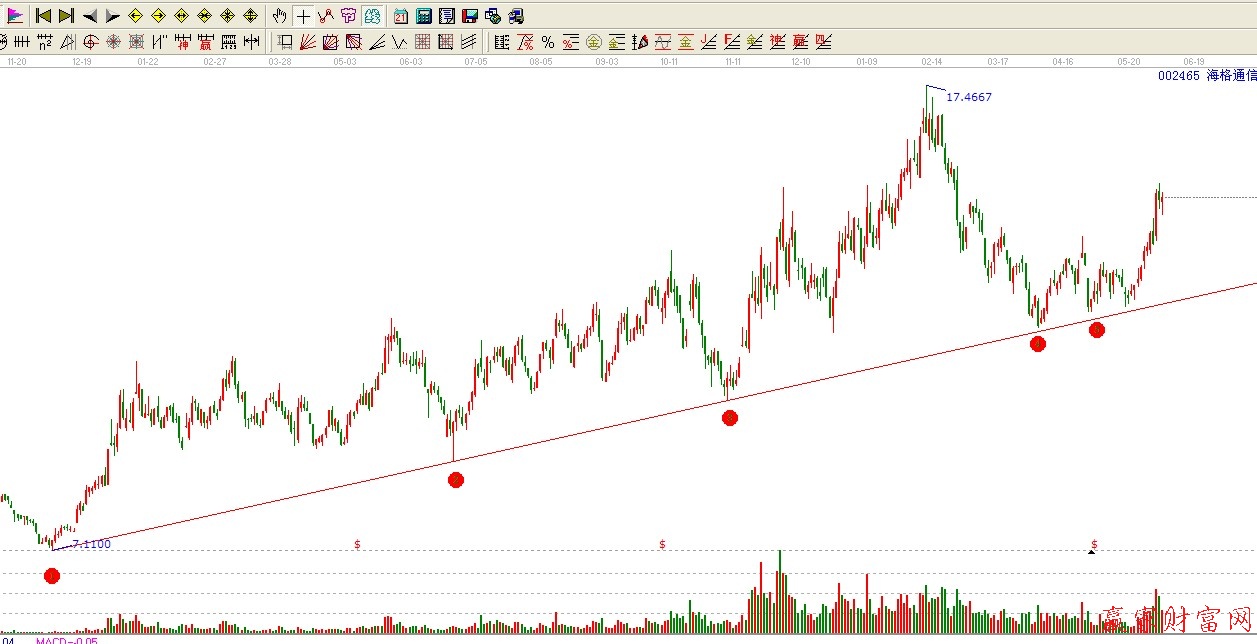Toggle the crosshair cursor tool
This screenshot has height=644, width=1257.
click(303, 16)
